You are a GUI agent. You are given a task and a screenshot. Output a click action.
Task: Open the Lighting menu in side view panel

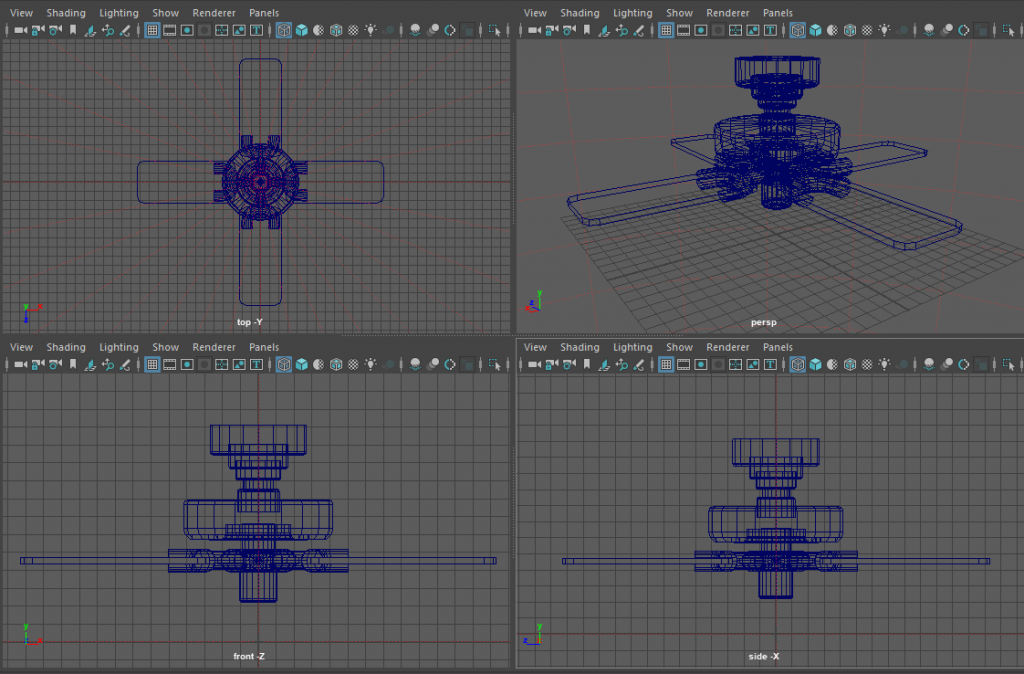(x=632, y=347)
